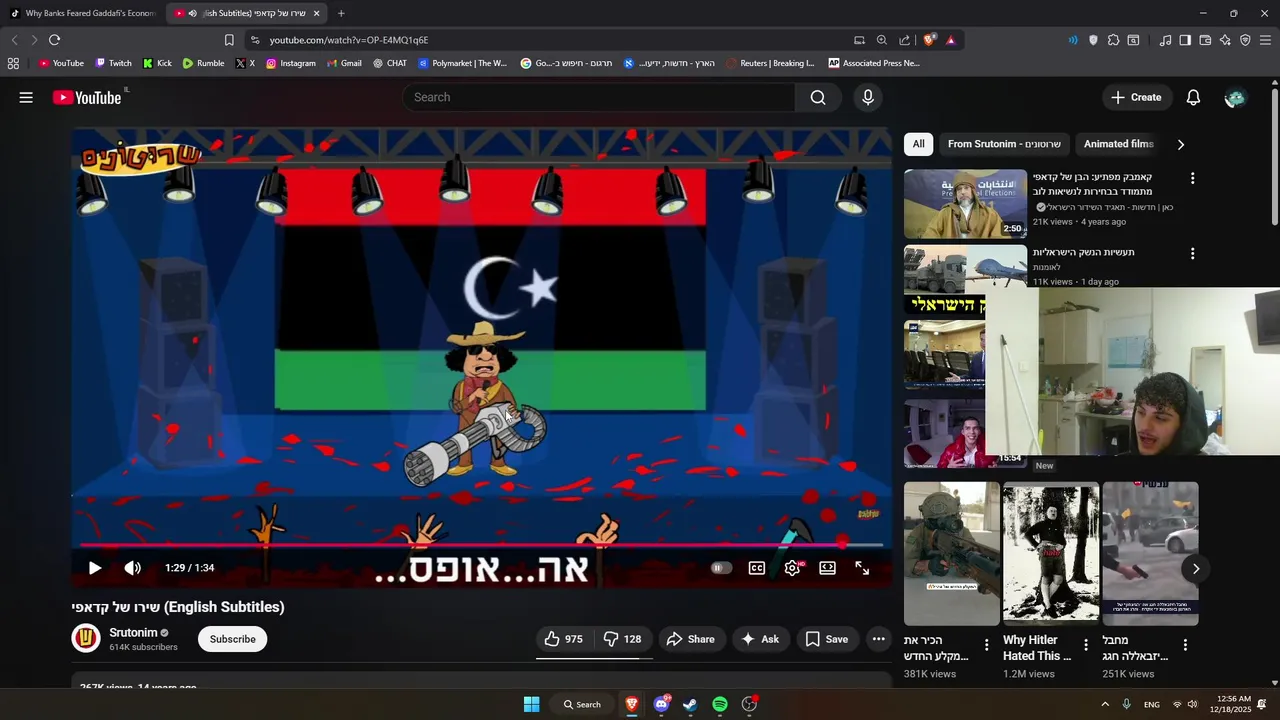1280x720 pixels.
Task: Open Brave Leo AI sparkle icon
Action: click(x=1225, y=40)
